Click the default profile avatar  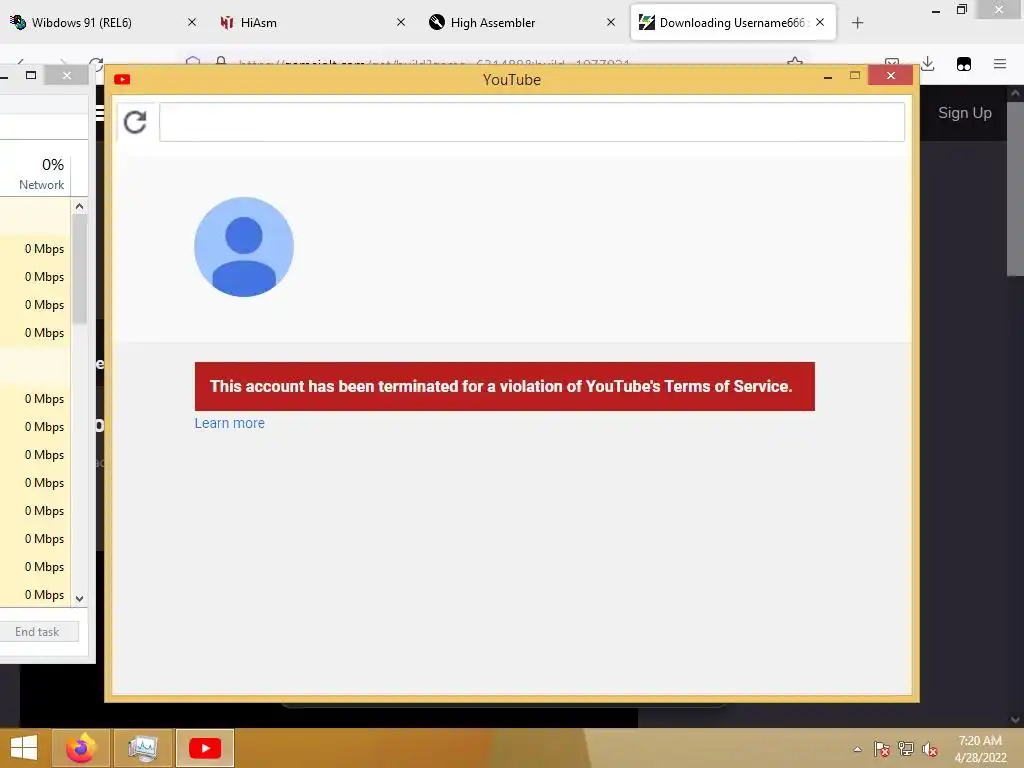click(244, 247)
